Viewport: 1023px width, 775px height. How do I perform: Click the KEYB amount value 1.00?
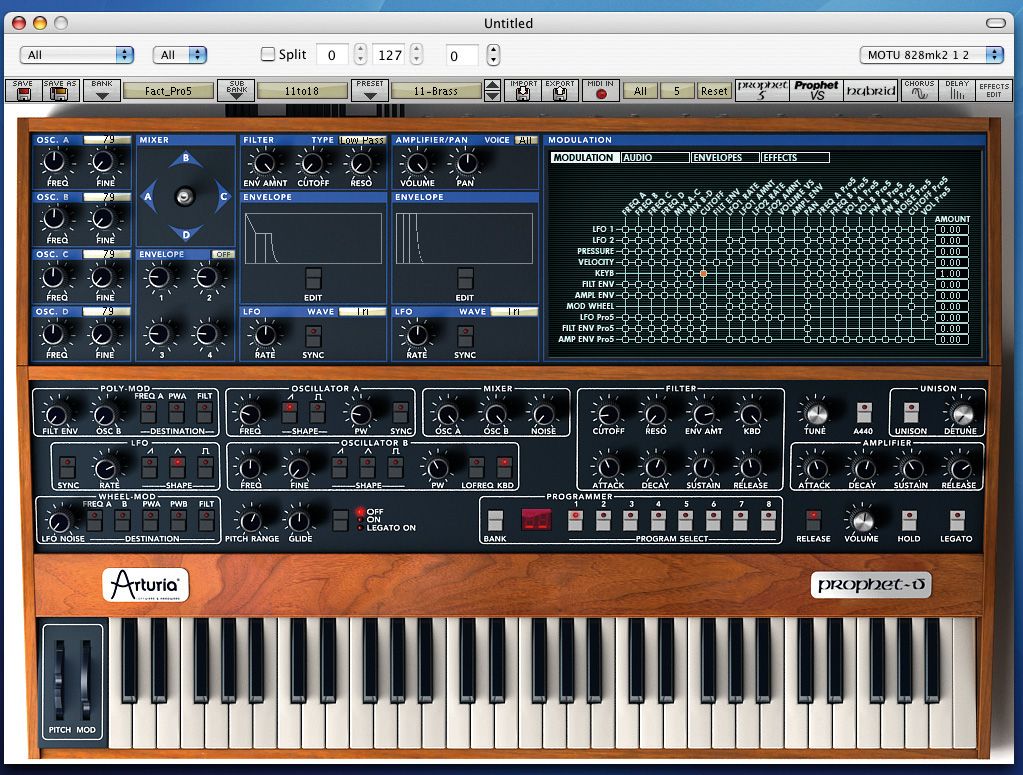pyautogui.click(x=951, y=273)
